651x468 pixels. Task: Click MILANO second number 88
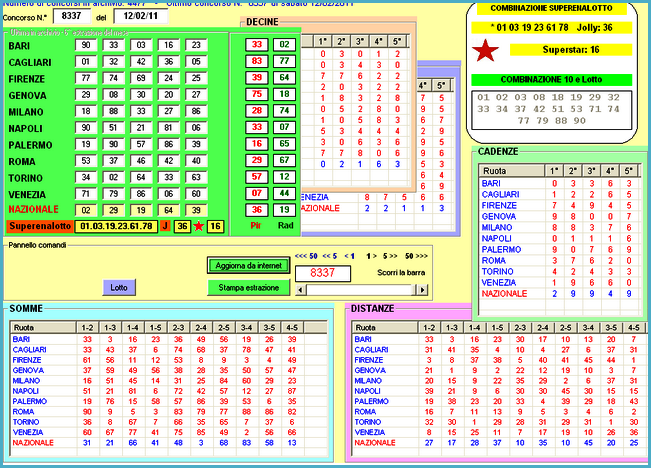coord(113,111)
